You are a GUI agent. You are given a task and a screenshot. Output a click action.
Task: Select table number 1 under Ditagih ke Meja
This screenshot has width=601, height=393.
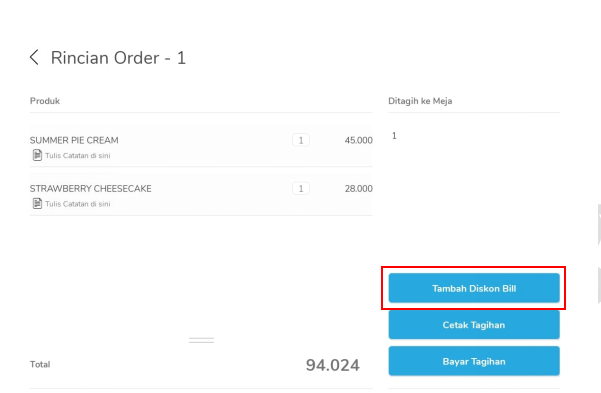[394, 136]
